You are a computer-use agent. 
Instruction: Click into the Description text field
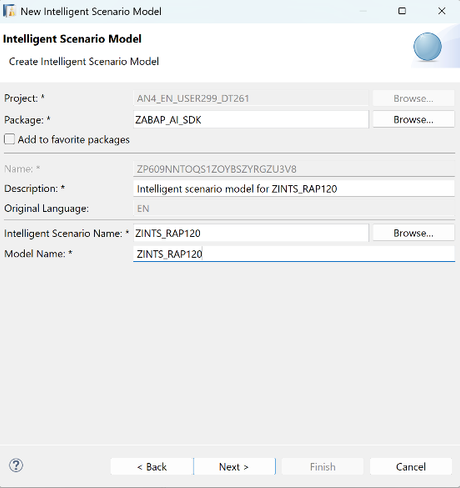coord(294,189)
